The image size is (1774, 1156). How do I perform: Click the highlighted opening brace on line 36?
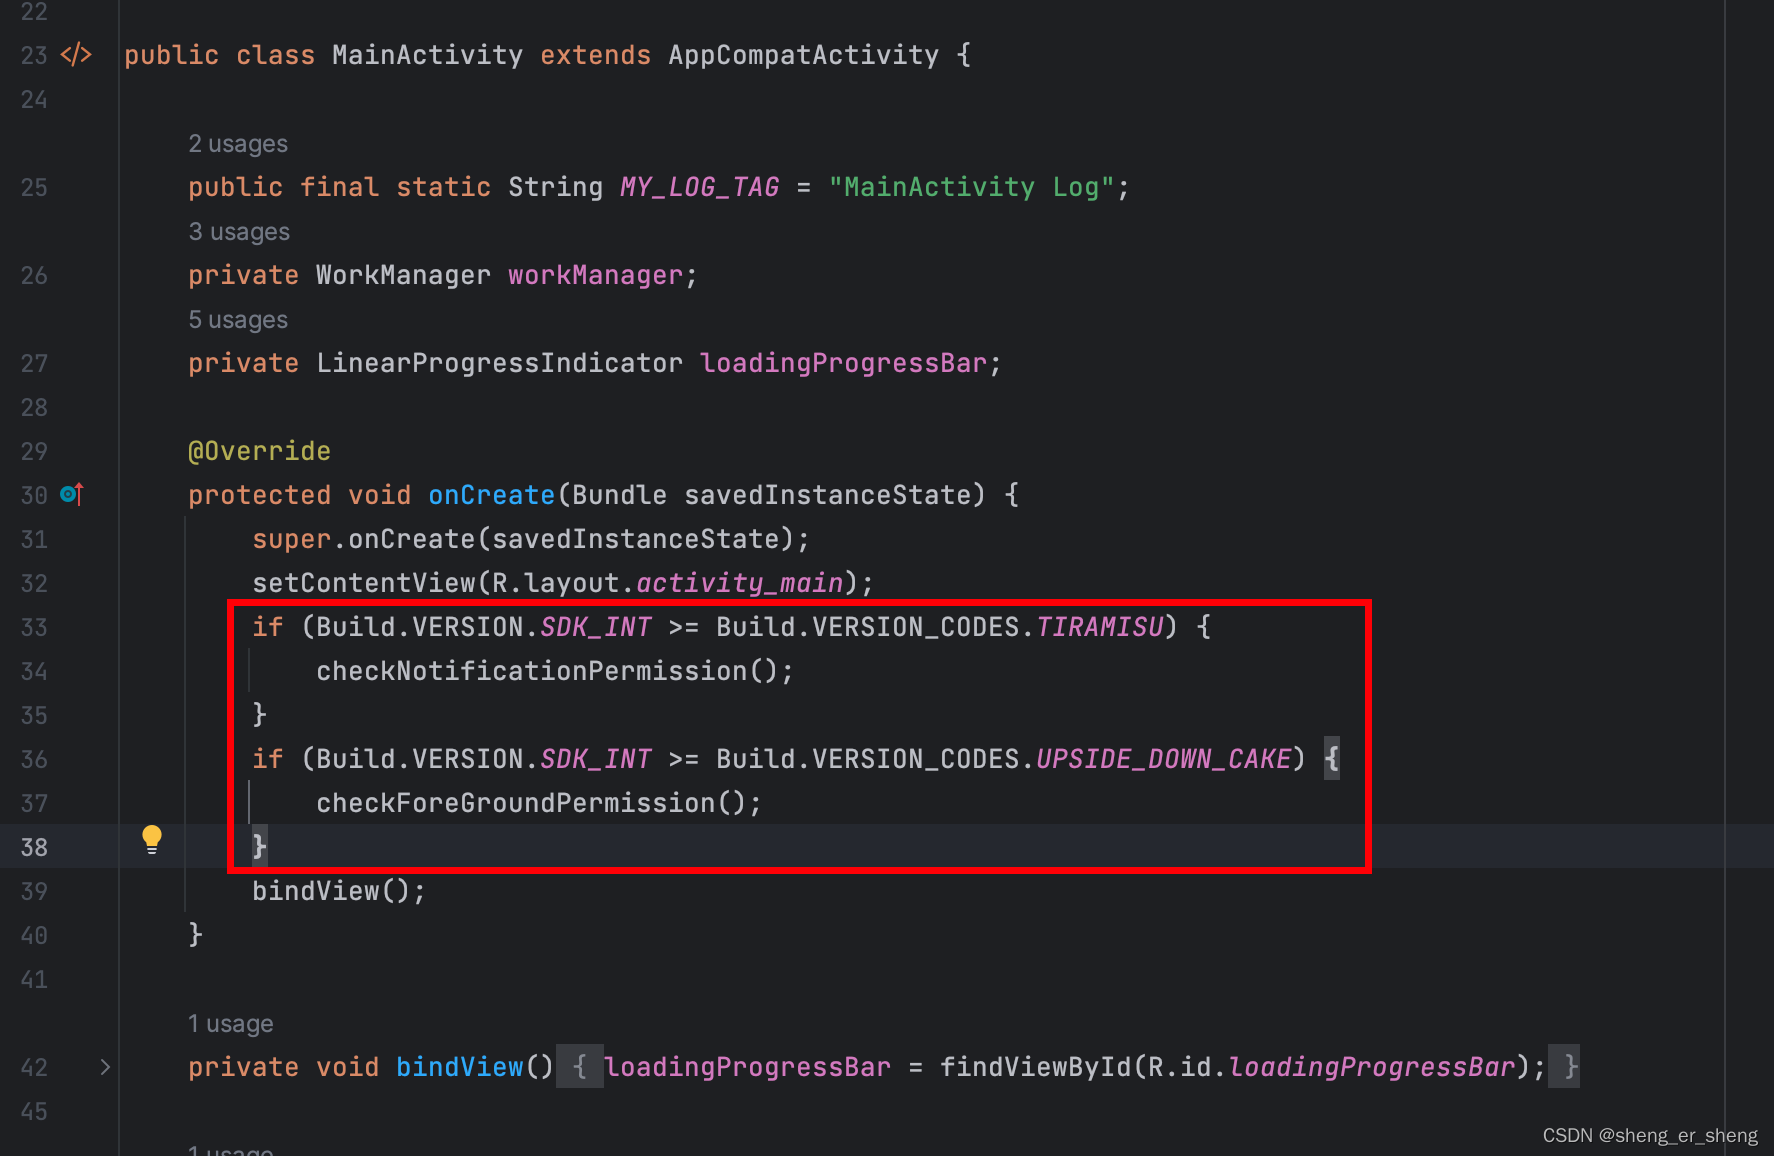coord(1332,759)
